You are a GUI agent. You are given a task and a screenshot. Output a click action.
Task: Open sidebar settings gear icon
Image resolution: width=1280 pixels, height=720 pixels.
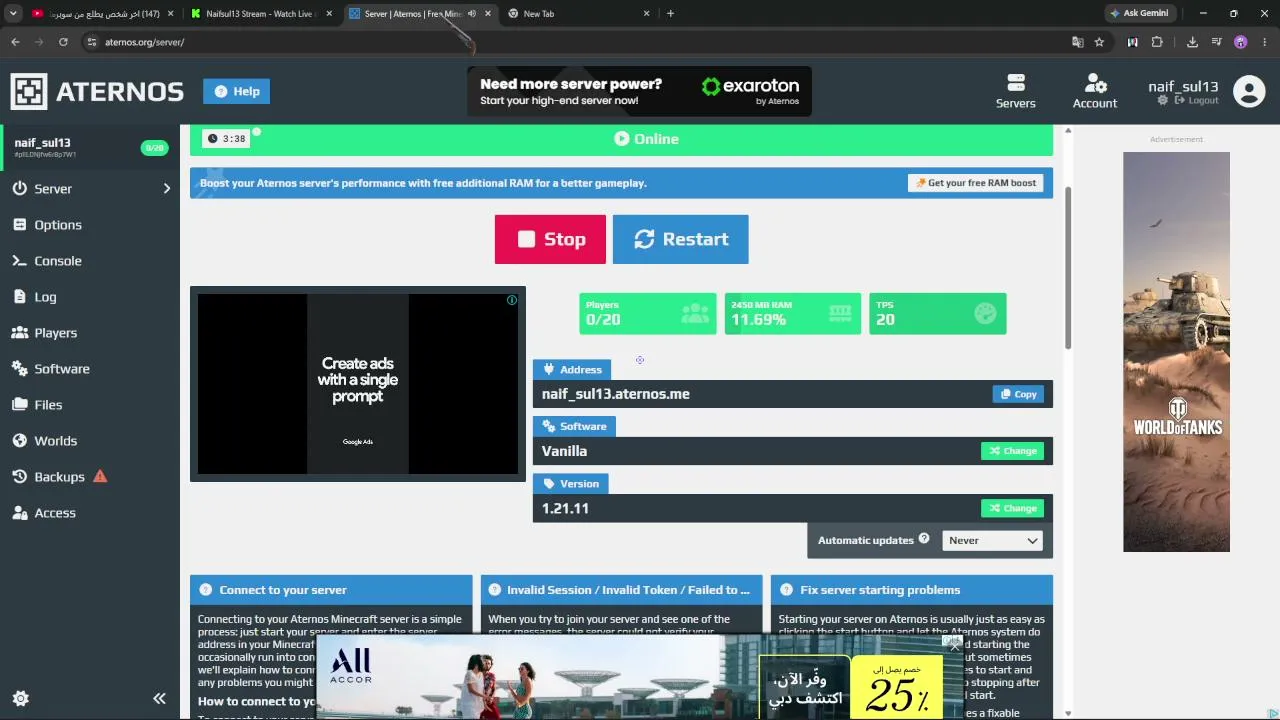point(20,698)
